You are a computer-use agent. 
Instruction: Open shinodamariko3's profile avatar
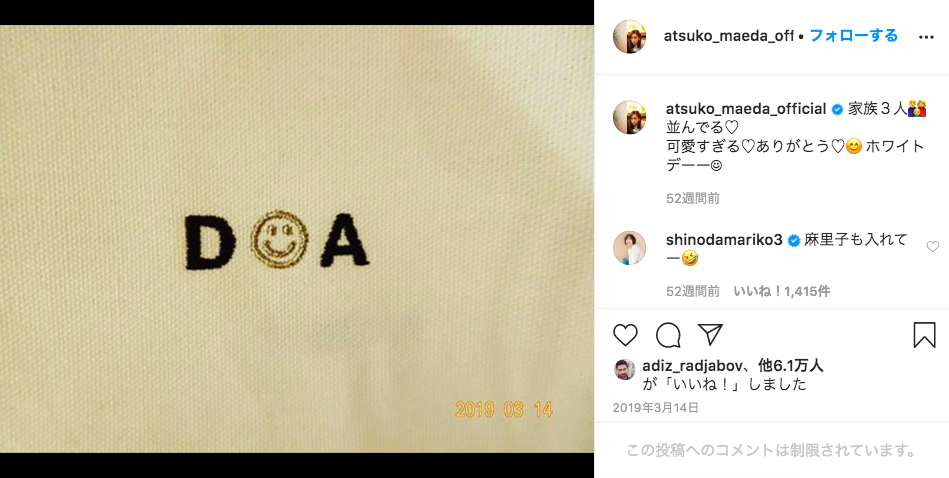[629, 247]
